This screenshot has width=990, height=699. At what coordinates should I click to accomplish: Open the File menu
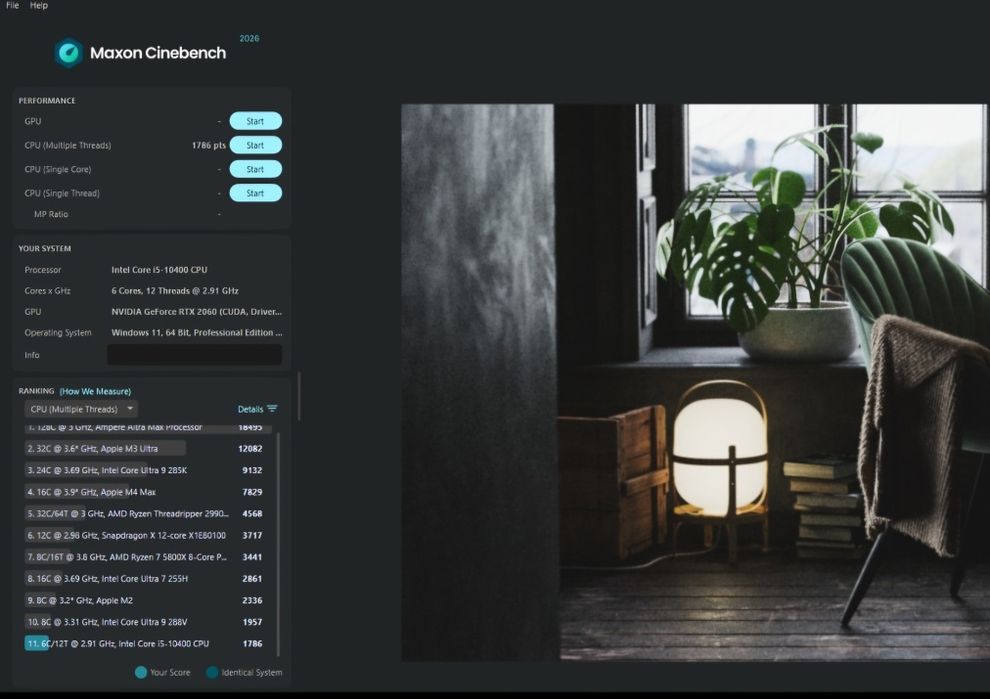[x=13, y=5]
